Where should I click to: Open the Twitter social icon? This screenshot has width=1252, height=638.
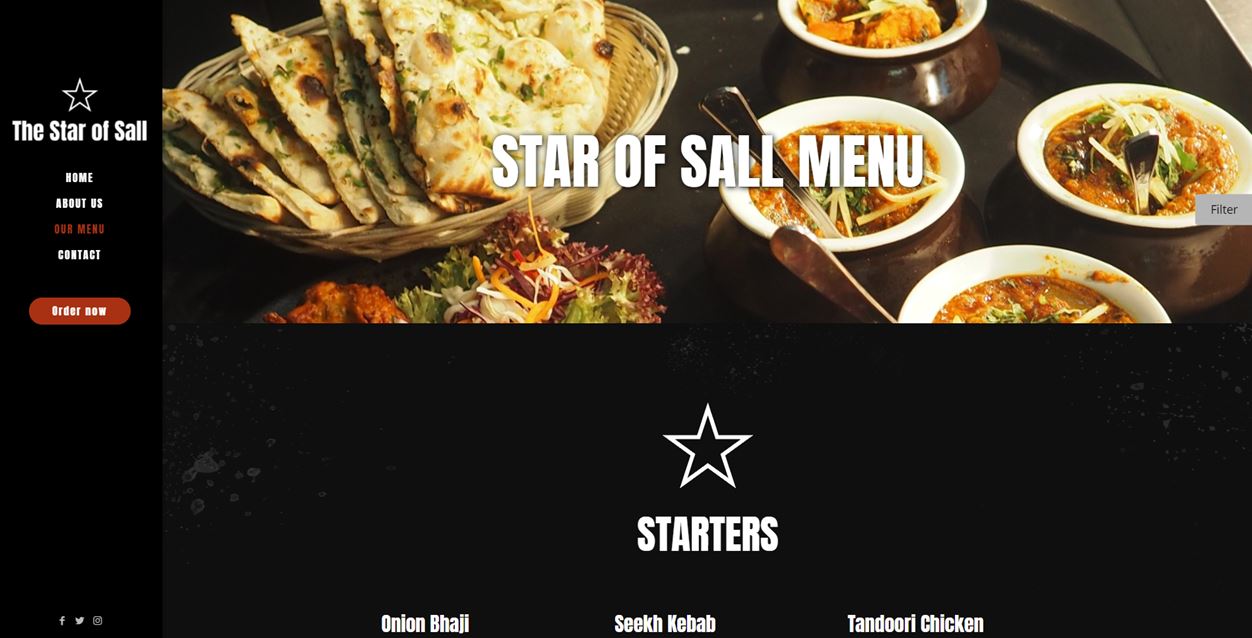pos(80,621)
